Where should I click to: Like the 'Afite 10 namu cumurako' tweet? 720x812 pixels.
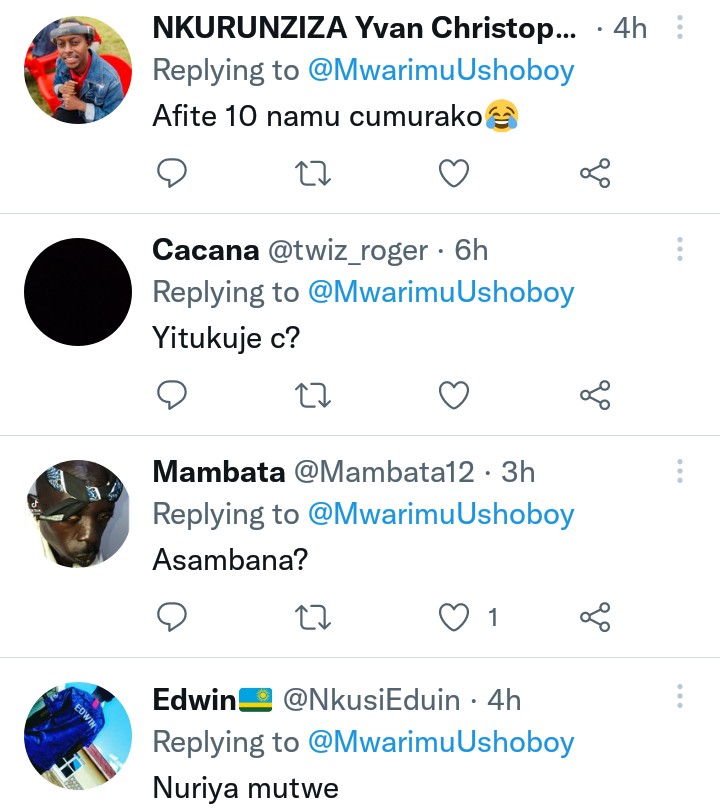point(455,174)
